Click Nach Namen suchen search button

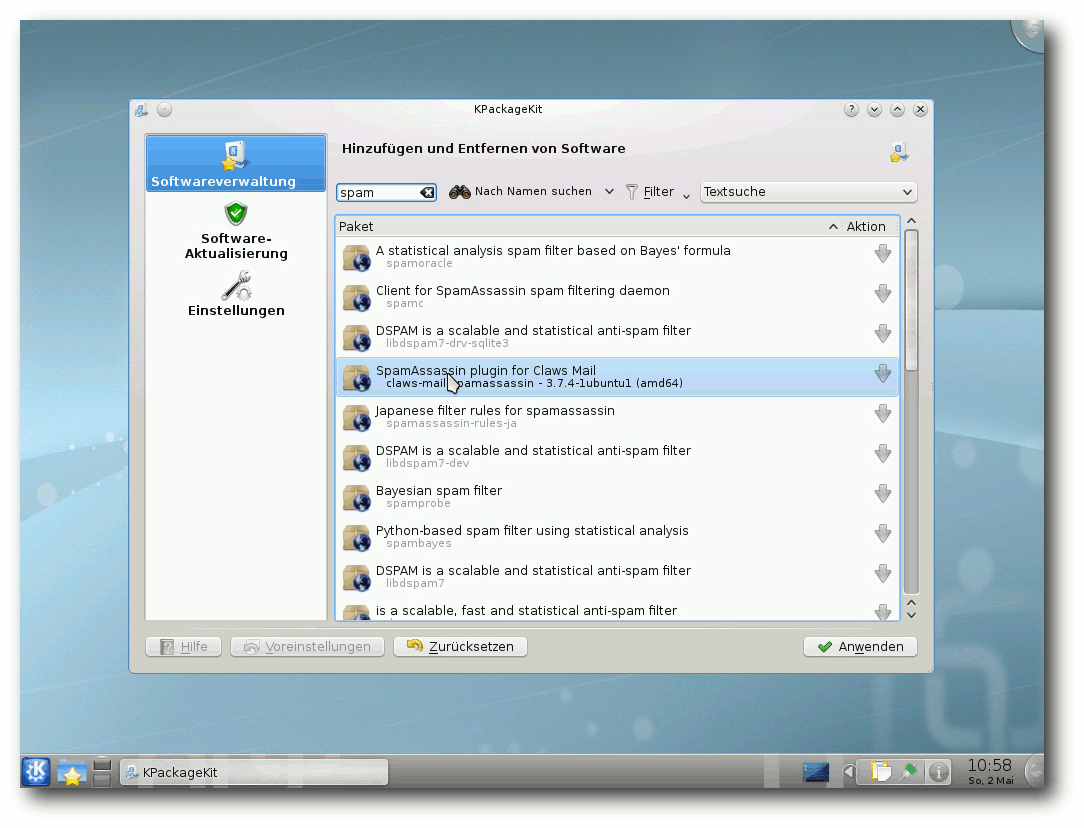(x=520, y=191)
